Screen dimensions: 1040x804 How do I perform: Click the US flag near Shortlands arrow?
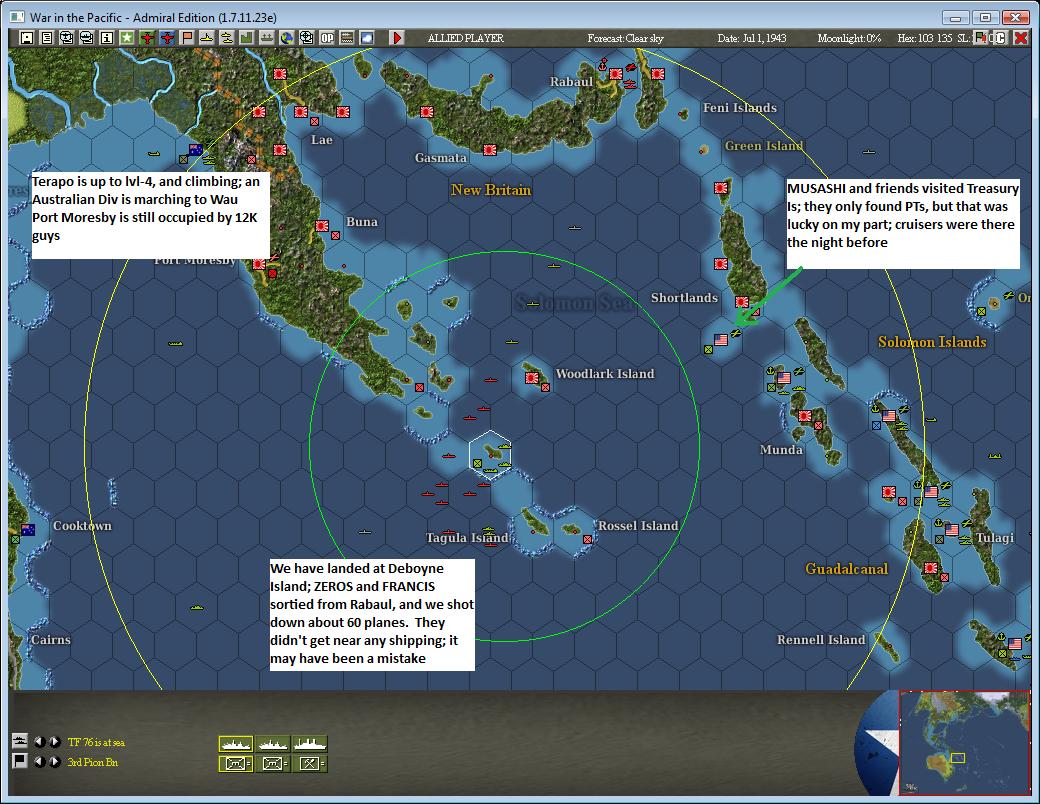(721, 340)
